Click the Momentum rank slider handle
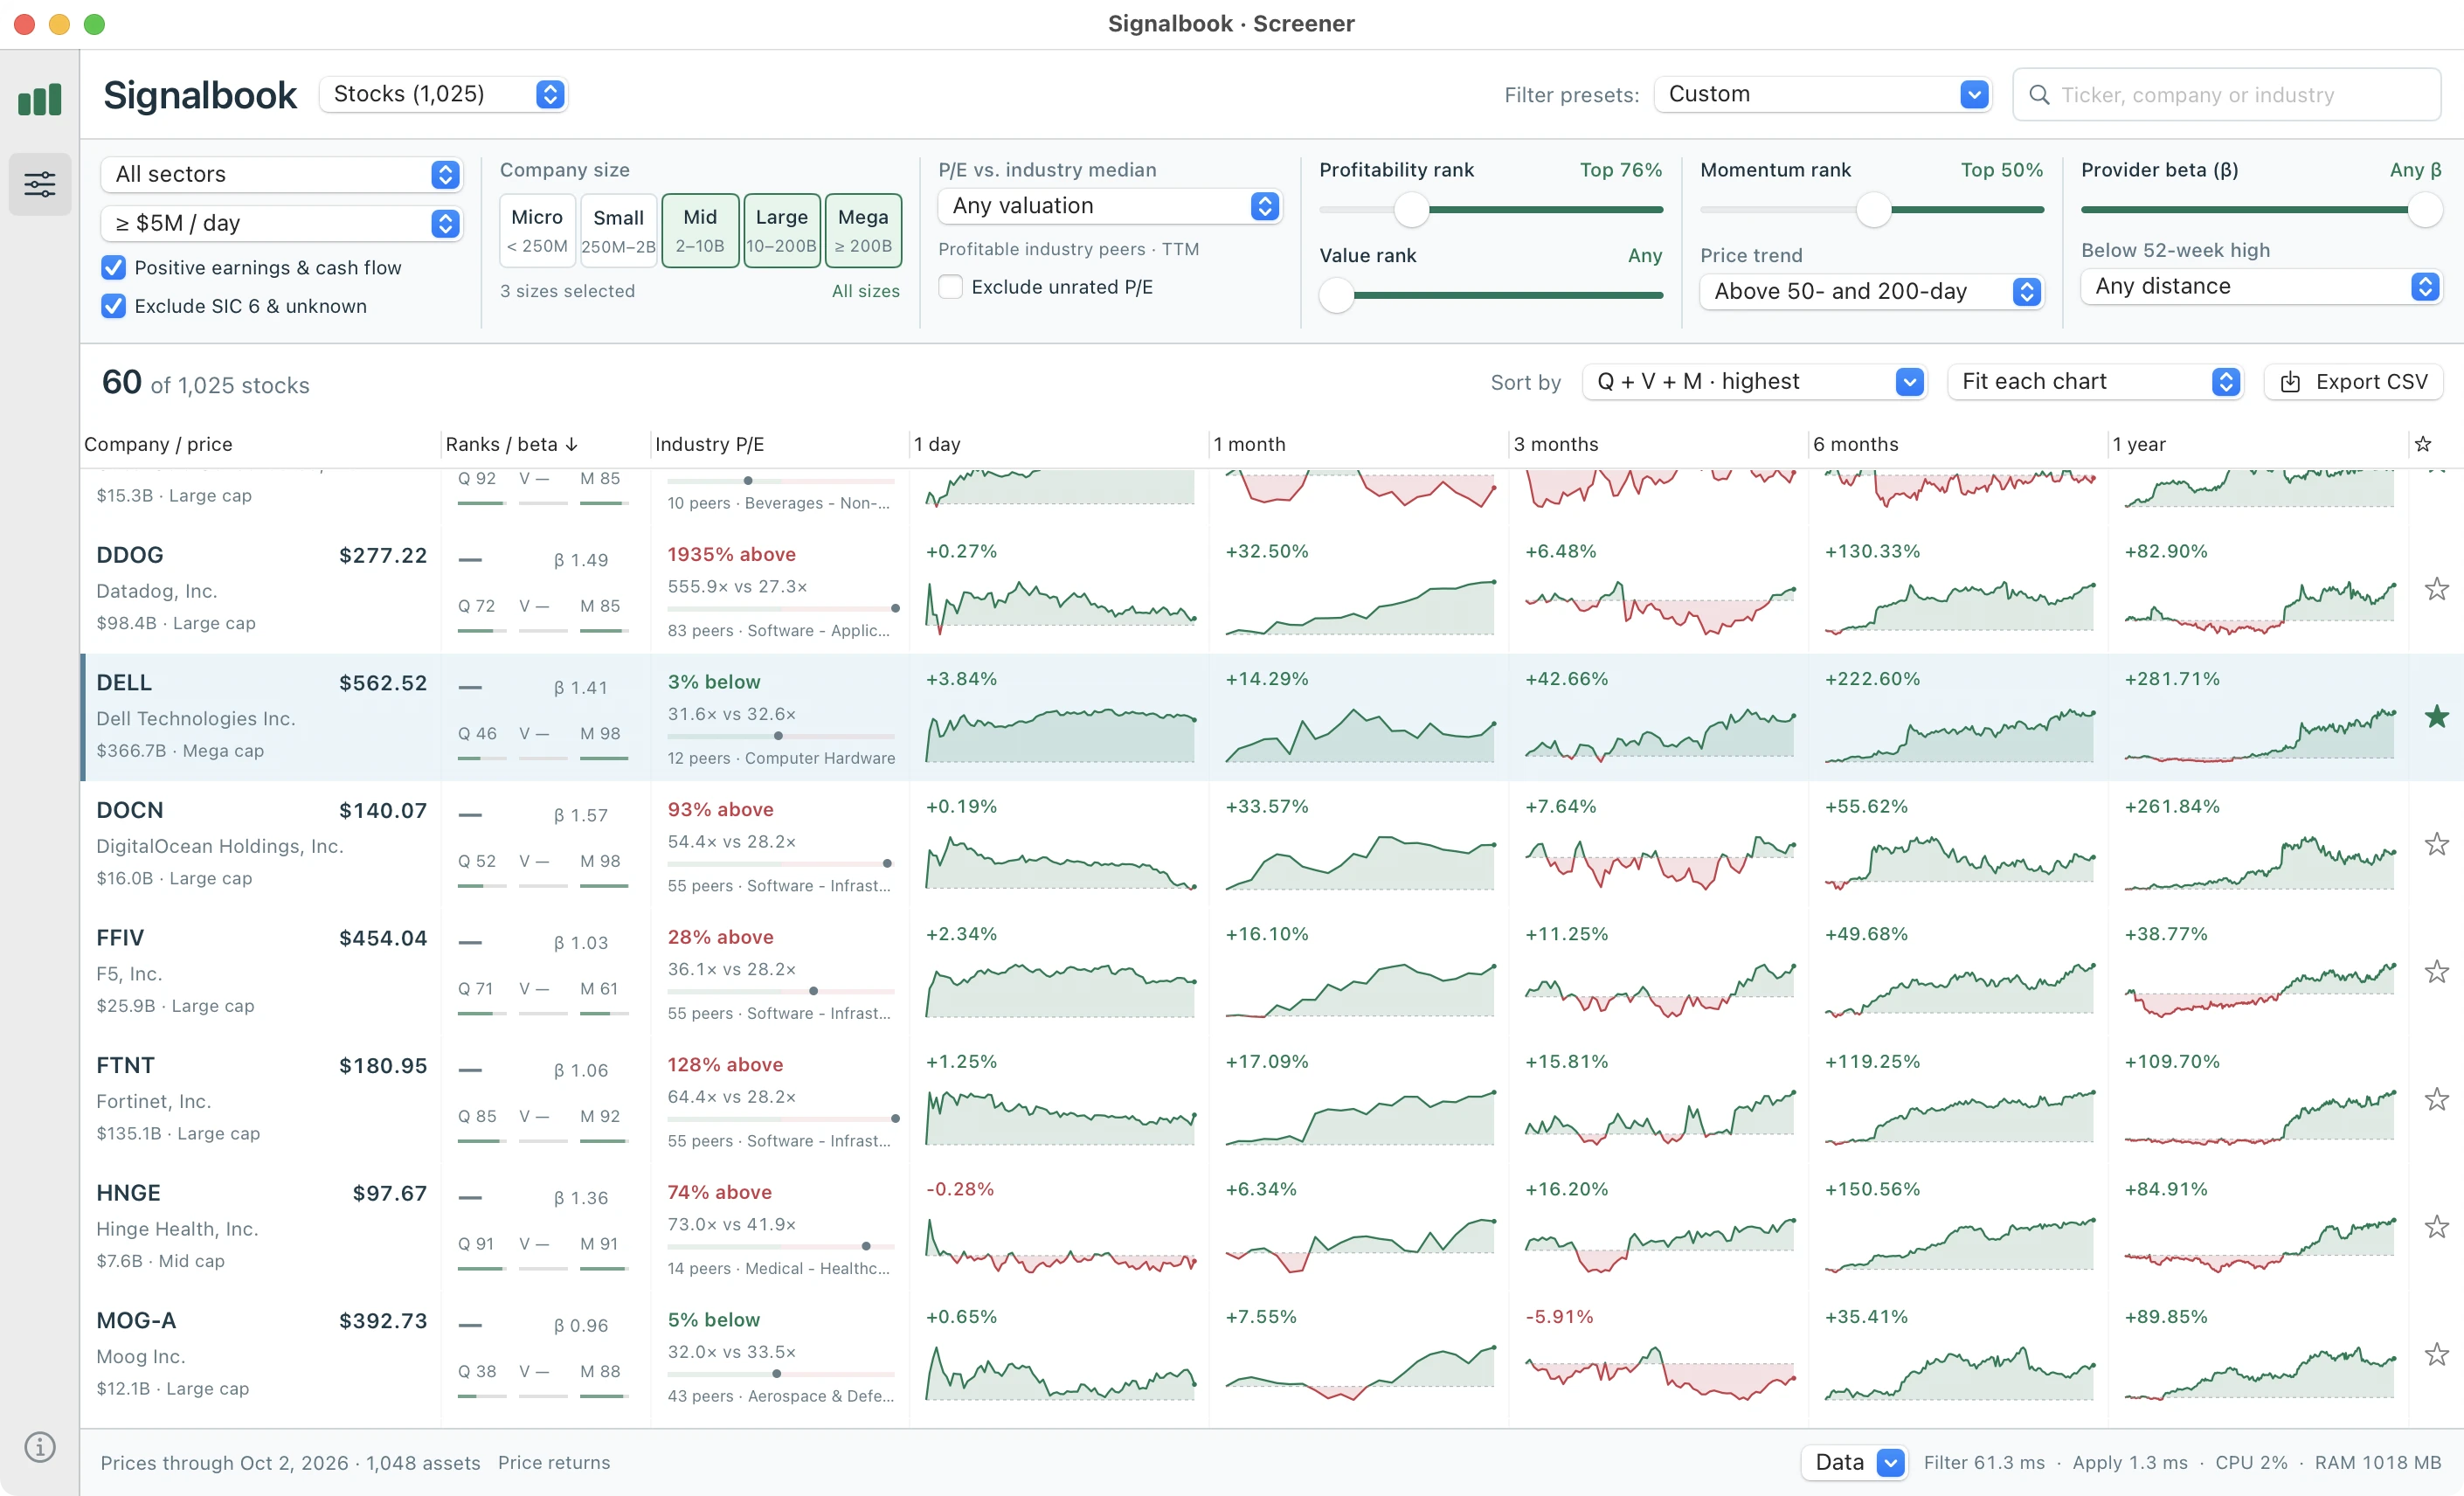Viewport: 2464px width, 1496px height. click(1873, 210)
